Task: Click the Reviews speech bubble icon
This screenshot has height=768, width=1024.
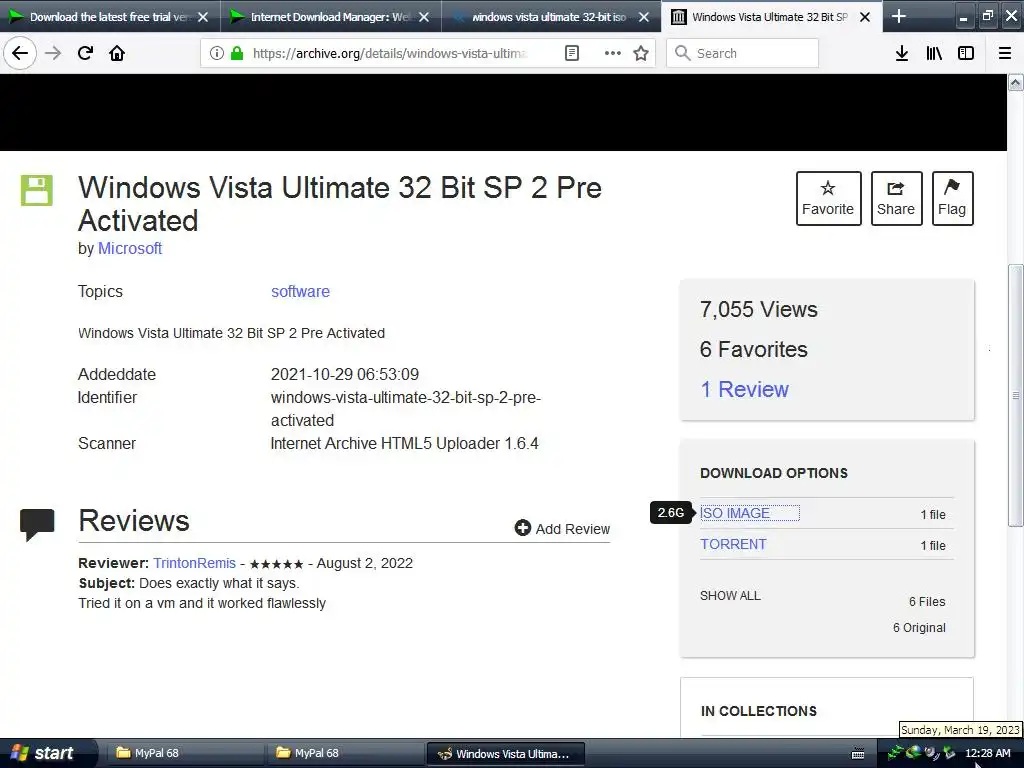Action: pos(37,524)
